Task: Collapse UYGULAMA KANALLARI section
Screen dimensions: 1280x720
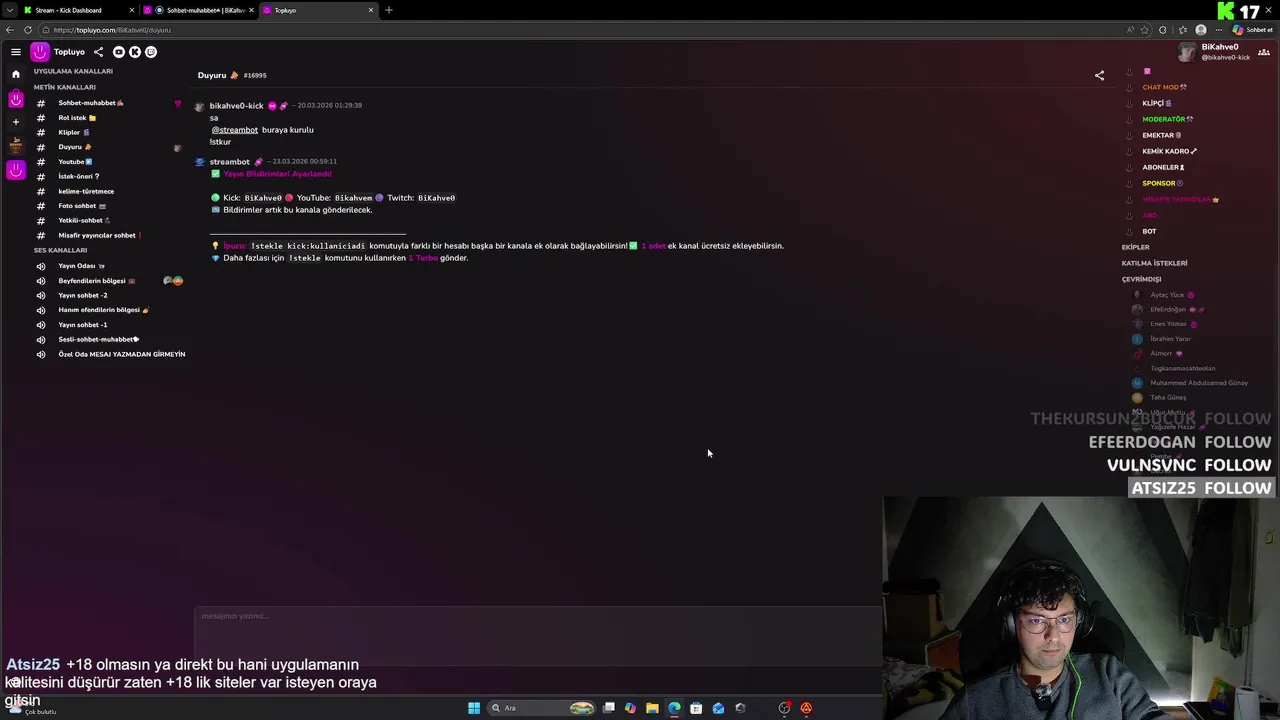Action: pyautogui.click(x=73, y=71)
